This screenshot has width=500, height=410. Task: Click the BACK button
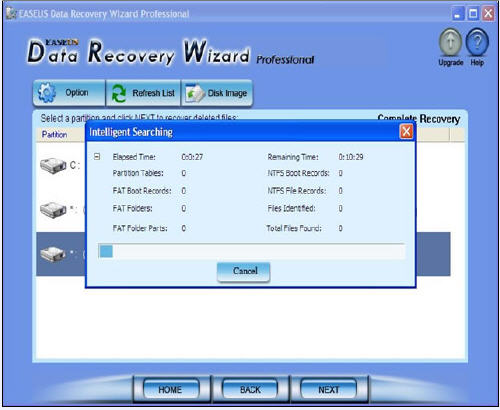pyautogui.click(x=250, y=389)
